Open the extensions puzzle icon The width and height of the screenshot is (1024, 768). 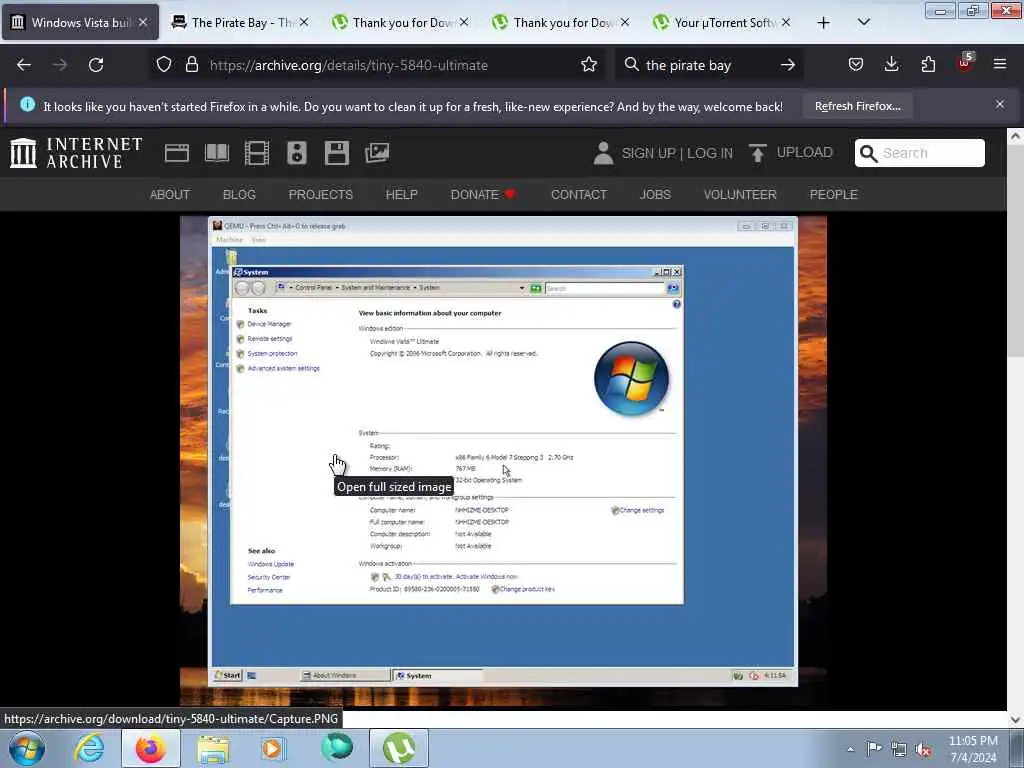pyautogui.click(x=928, y=65)
